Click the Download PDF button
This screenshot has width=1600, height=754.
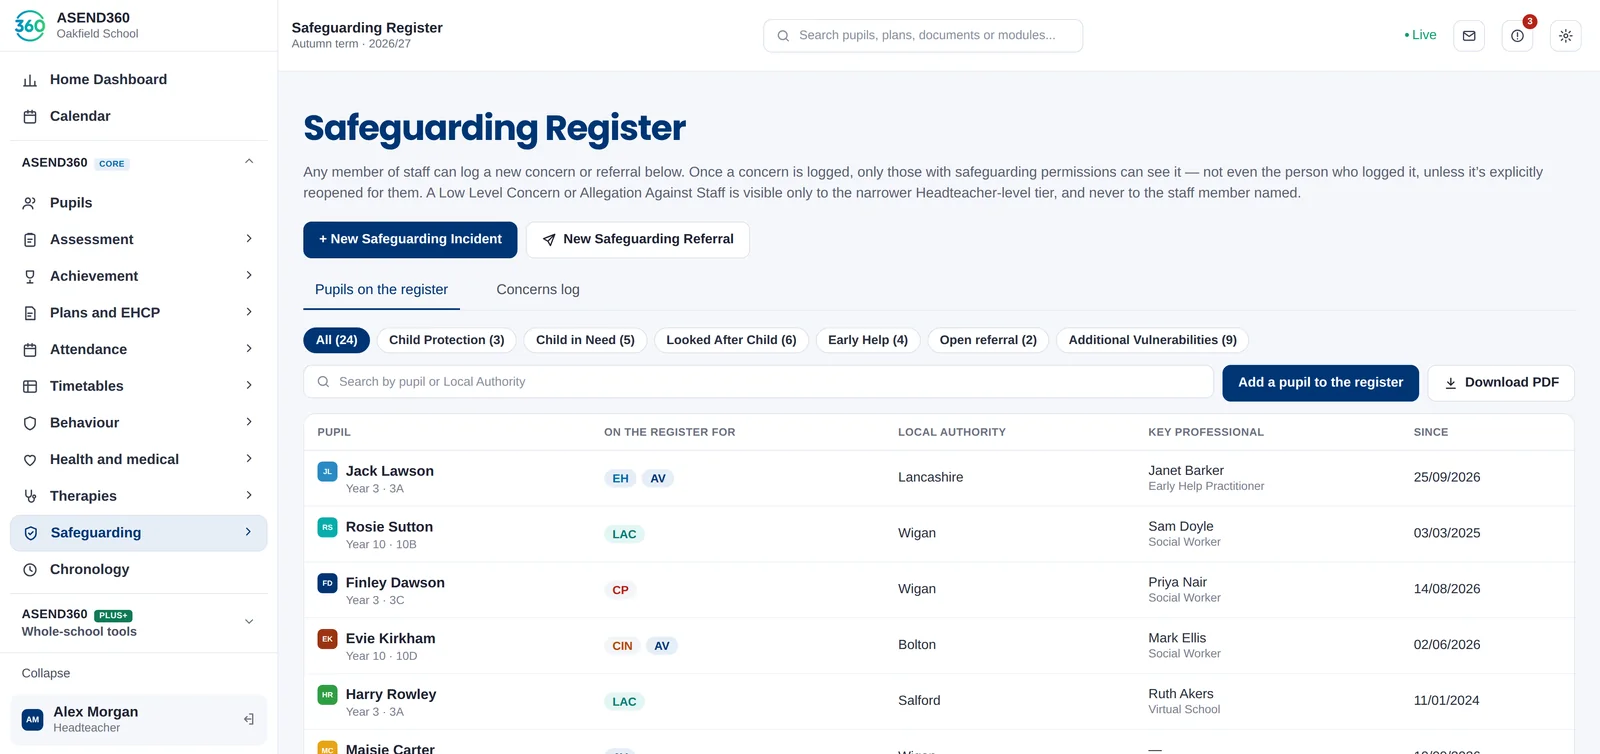1501,383
